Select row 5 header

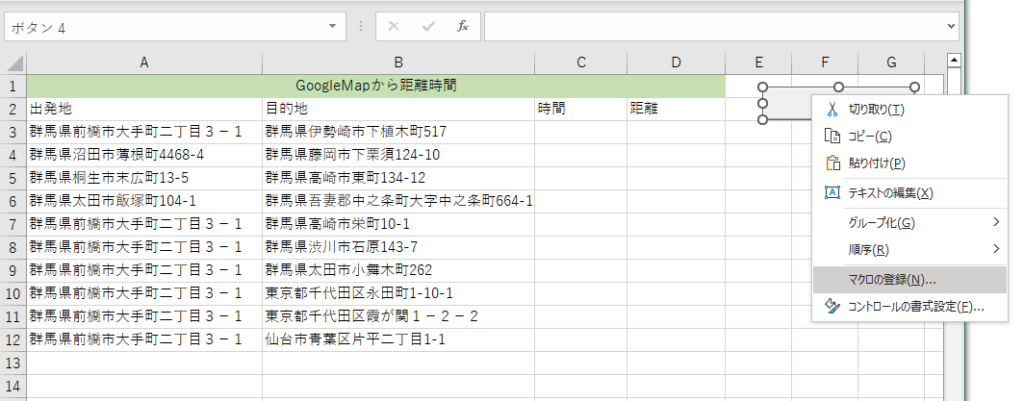[x=14, y=178]
